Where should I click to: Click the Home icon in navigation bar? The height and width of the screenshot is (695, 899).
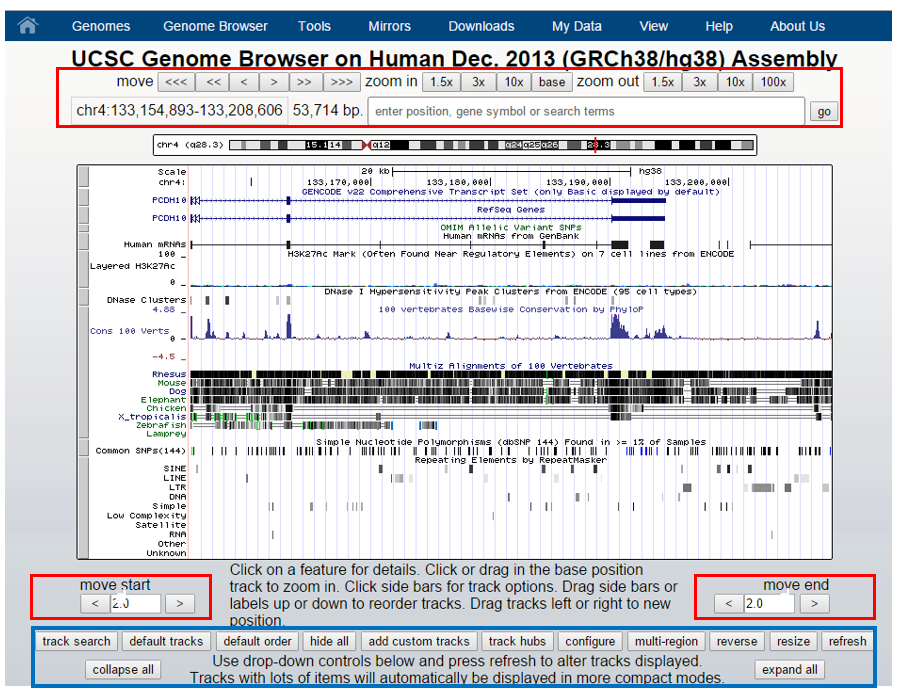click(28, 26)
